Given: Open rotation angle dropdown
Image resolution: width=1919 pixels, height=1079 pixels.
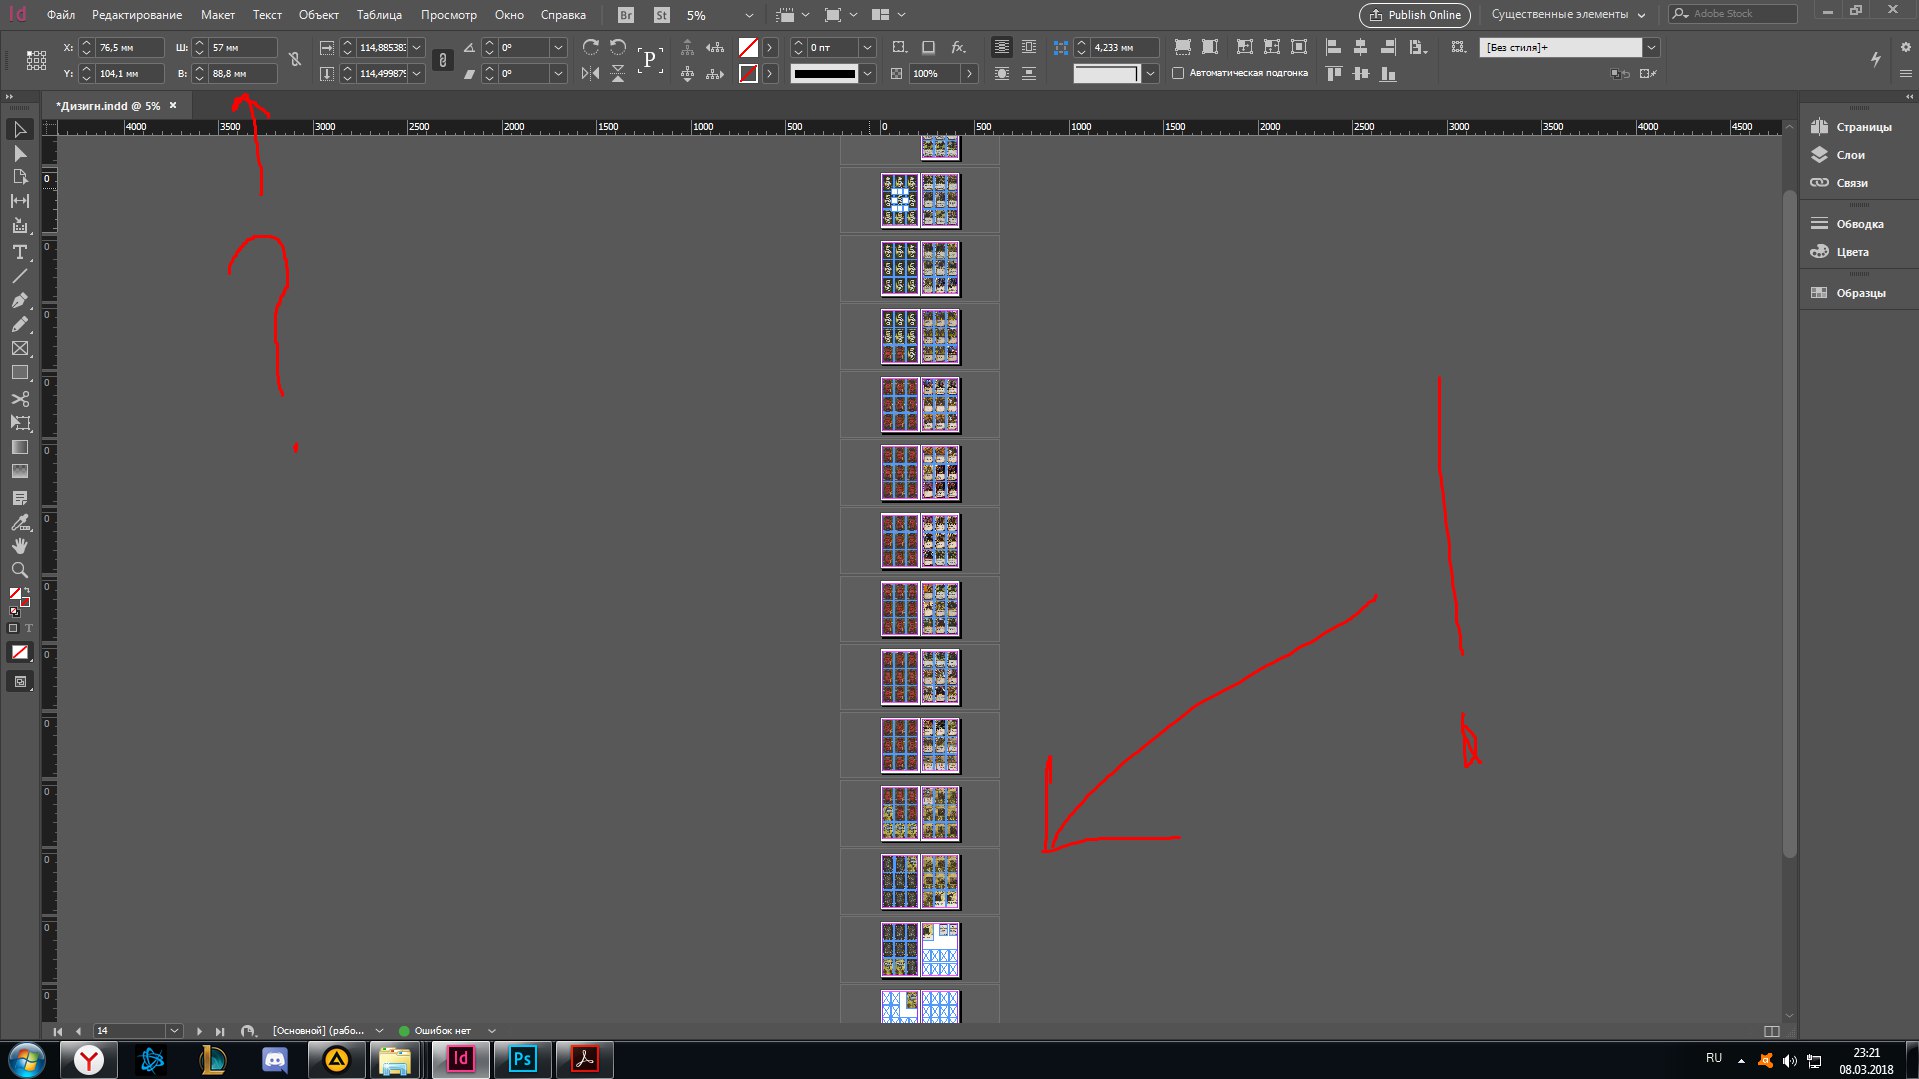Looking at the screenshot, I should pyautogui.click(x=558, y=47).
